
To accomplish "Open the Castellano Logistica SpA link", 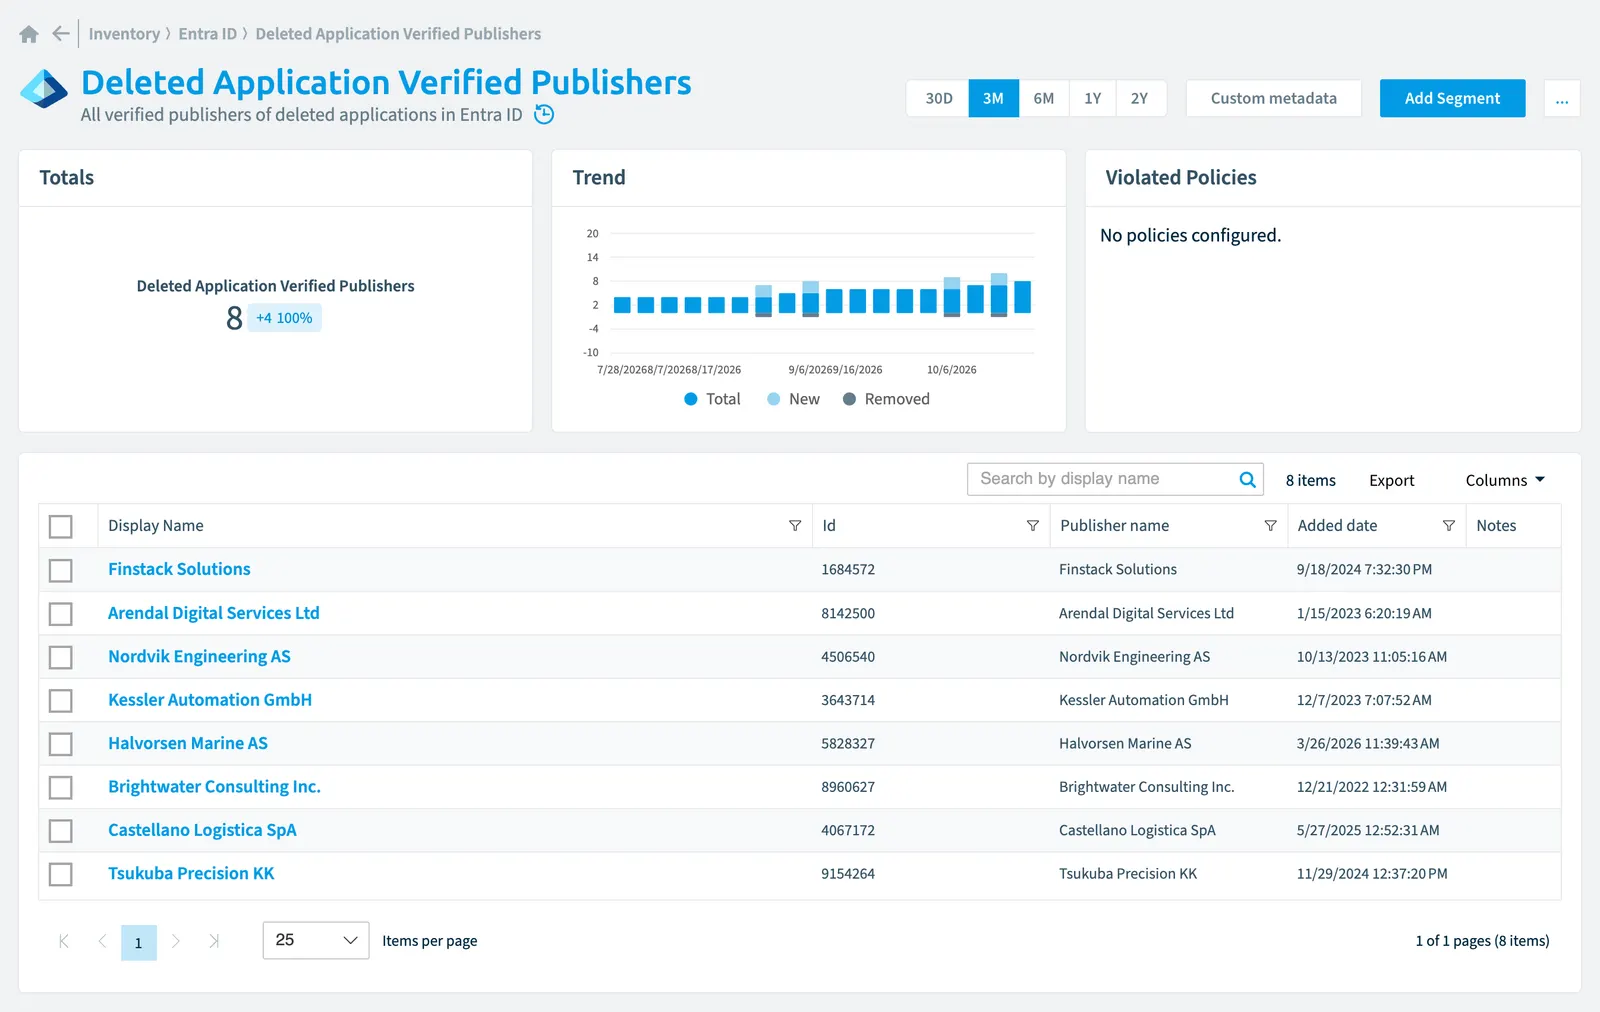I will pos(202,830).
